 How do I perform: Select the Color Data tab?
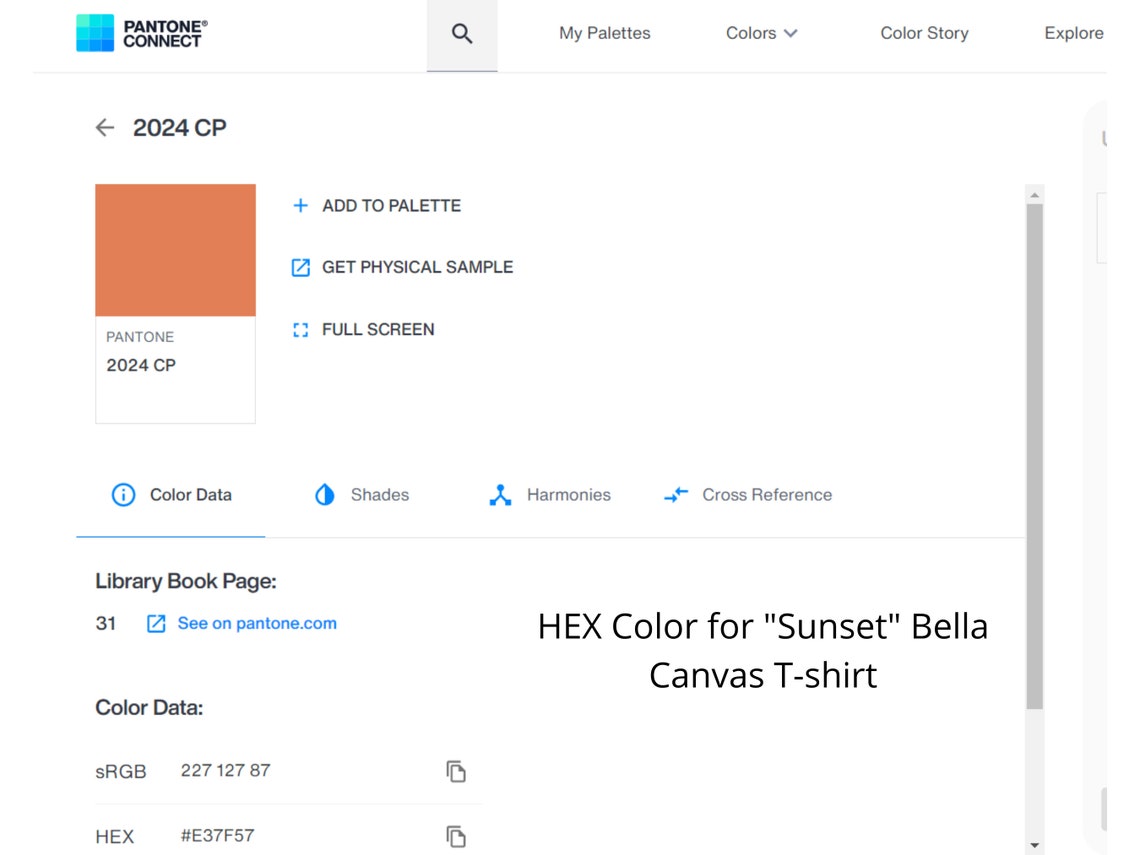click(190, 494)
